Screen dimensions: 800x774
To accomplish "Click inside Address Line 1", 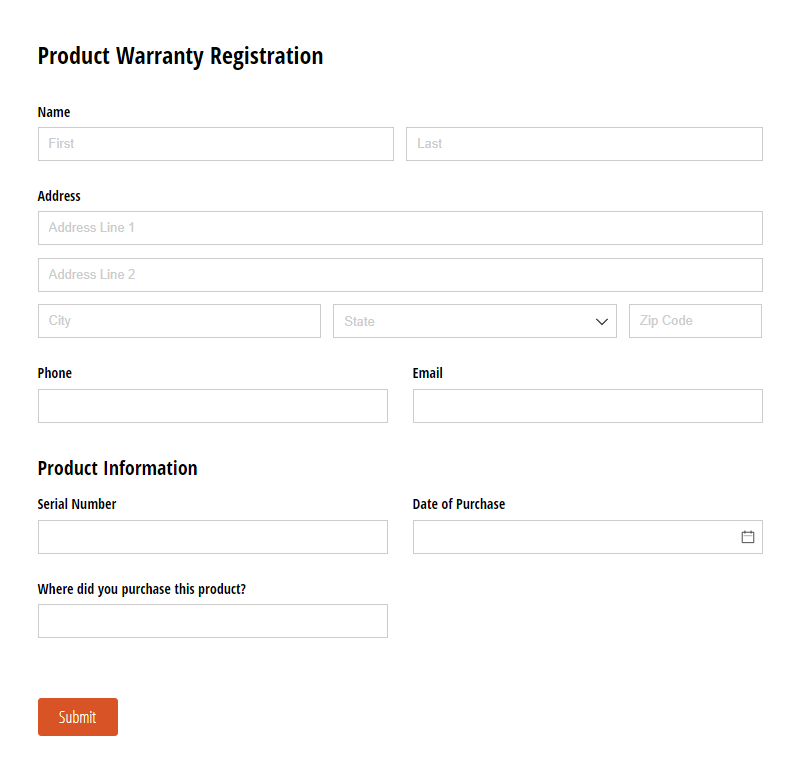I will [399, 227].
